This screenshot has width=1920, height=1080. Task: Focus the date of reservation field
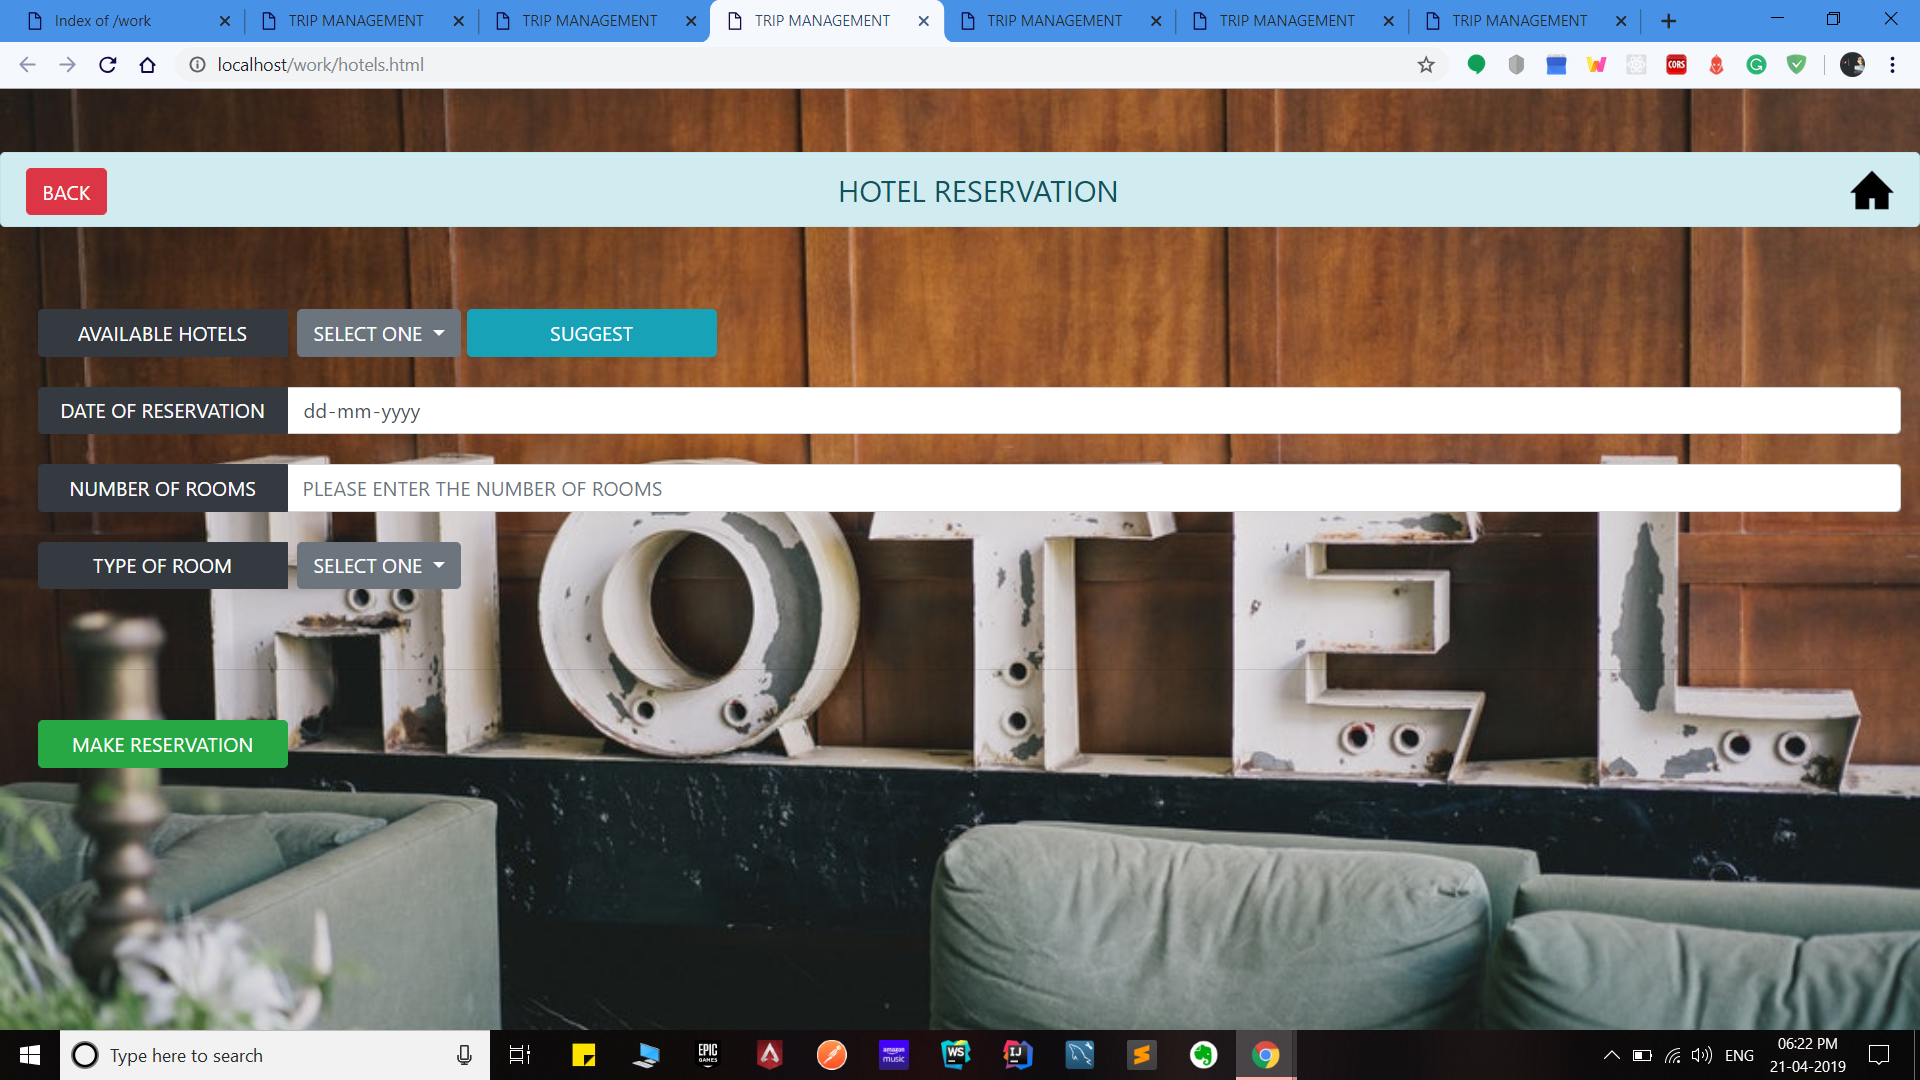pyautogui.click(x=1093, y=411)
